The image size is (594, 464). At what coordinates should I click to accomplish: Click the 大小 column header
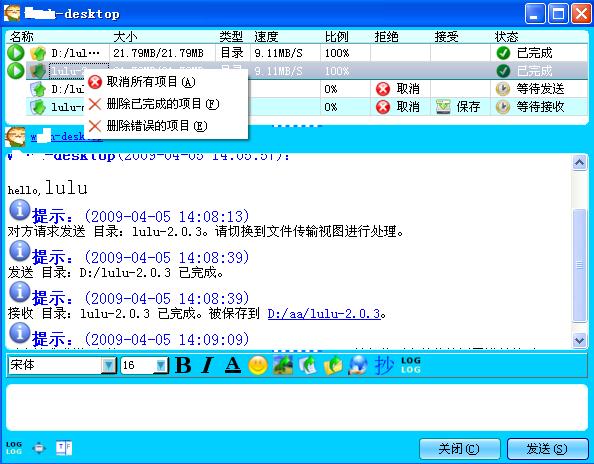(125, 37)
